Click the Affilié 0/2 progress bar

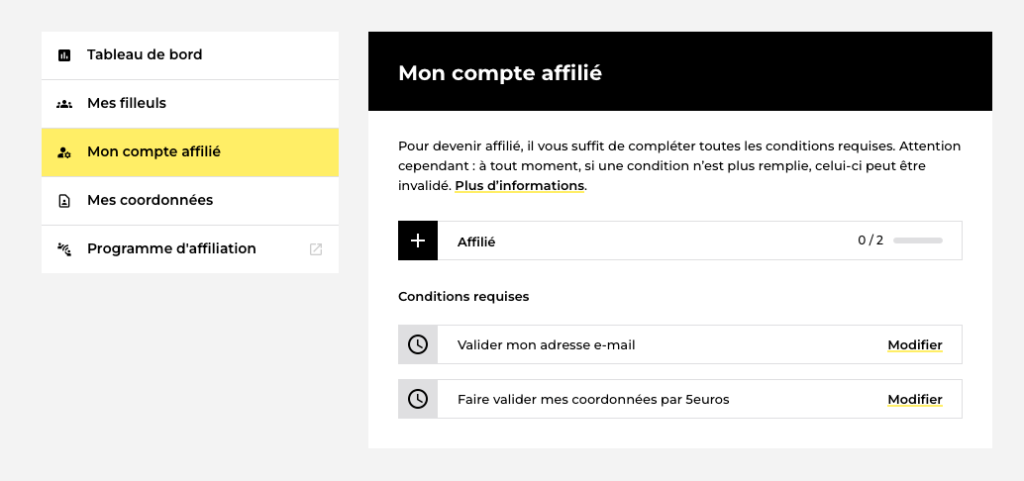click(918, 241)
